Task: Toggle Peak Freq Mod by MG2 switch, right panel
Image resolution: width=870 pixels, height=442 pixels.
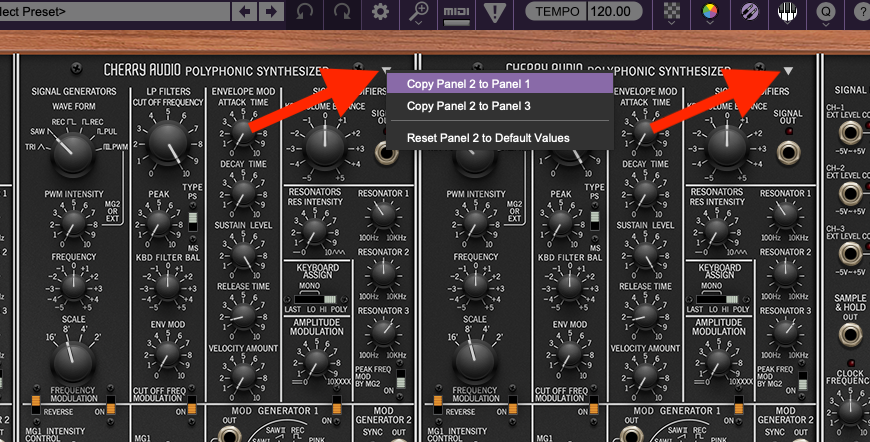Action: (x=802, y=380)
